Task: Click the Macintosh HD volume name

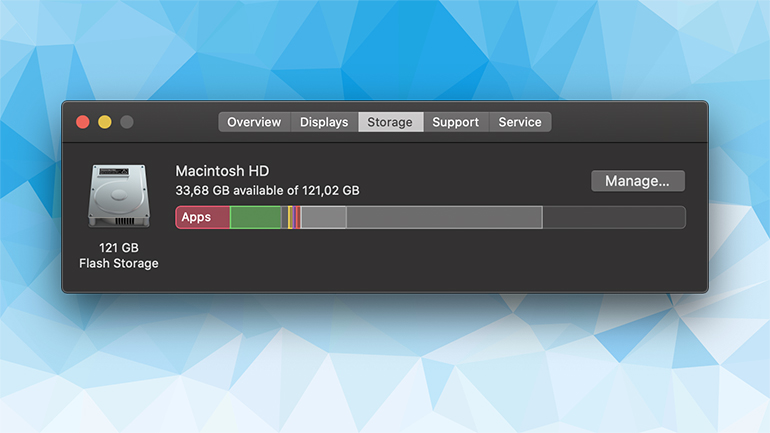Action: pyautogui.click(x=222, y=171)
